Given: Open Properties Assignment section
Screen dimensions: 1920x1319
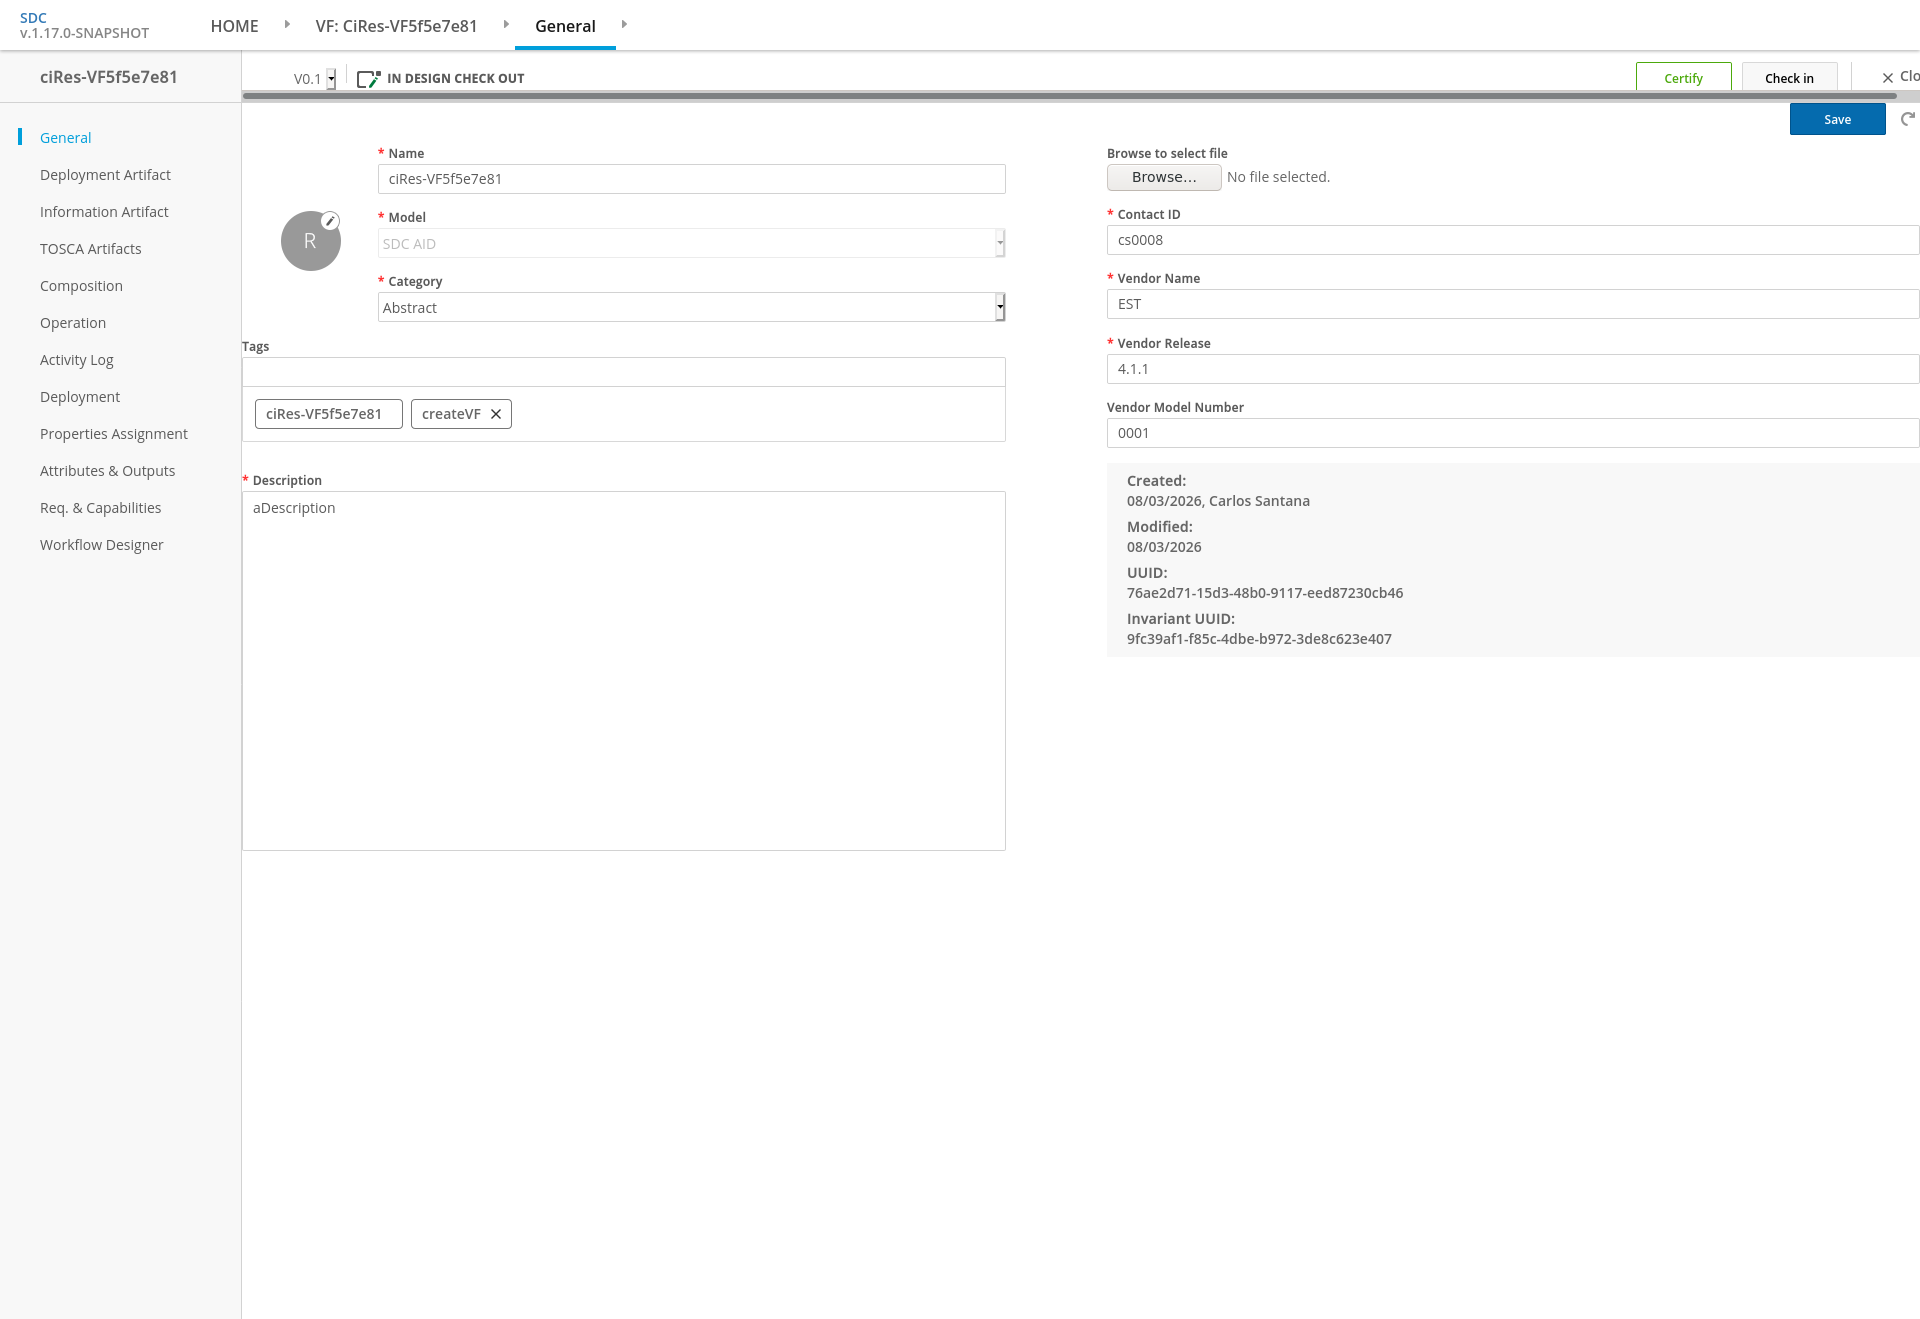Looking at the screenshot, I should click(114, 434).
